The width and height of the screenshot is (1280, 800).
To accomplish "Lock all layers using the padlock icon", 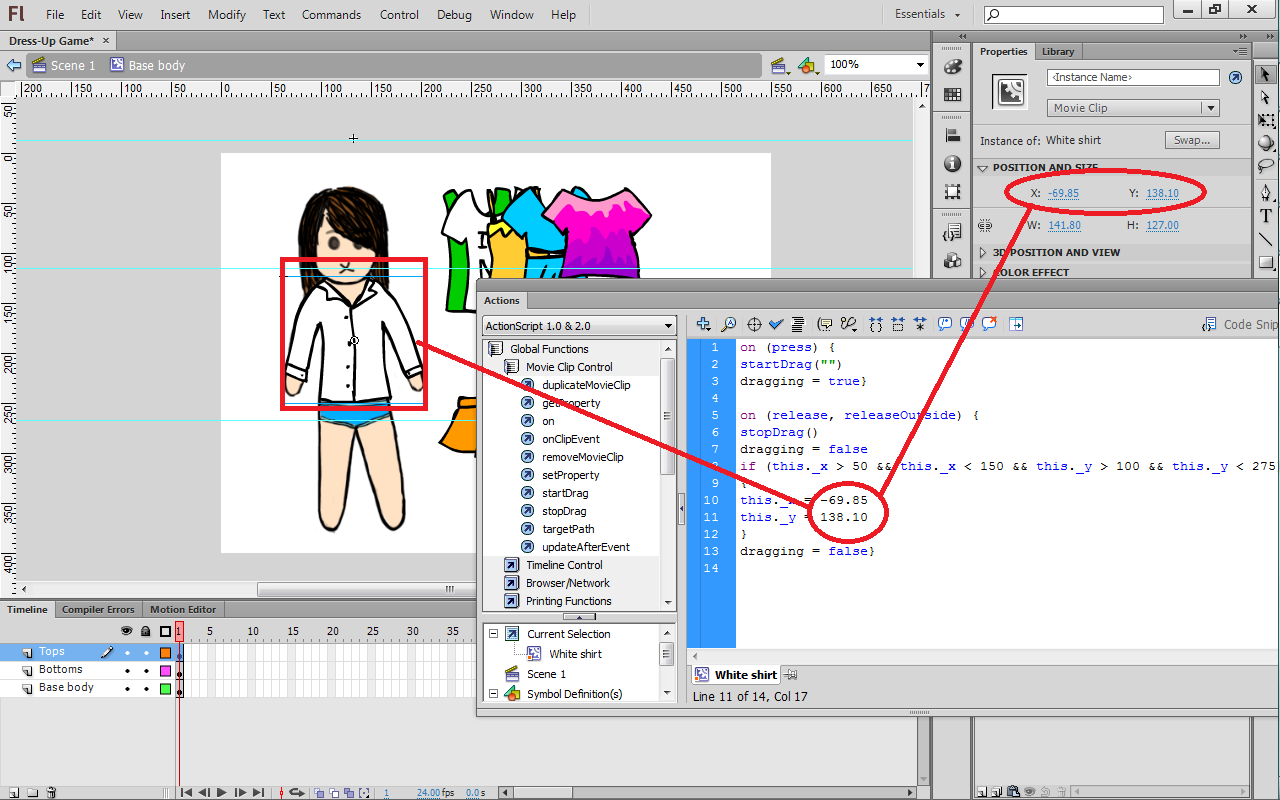I will click(145, 631).
